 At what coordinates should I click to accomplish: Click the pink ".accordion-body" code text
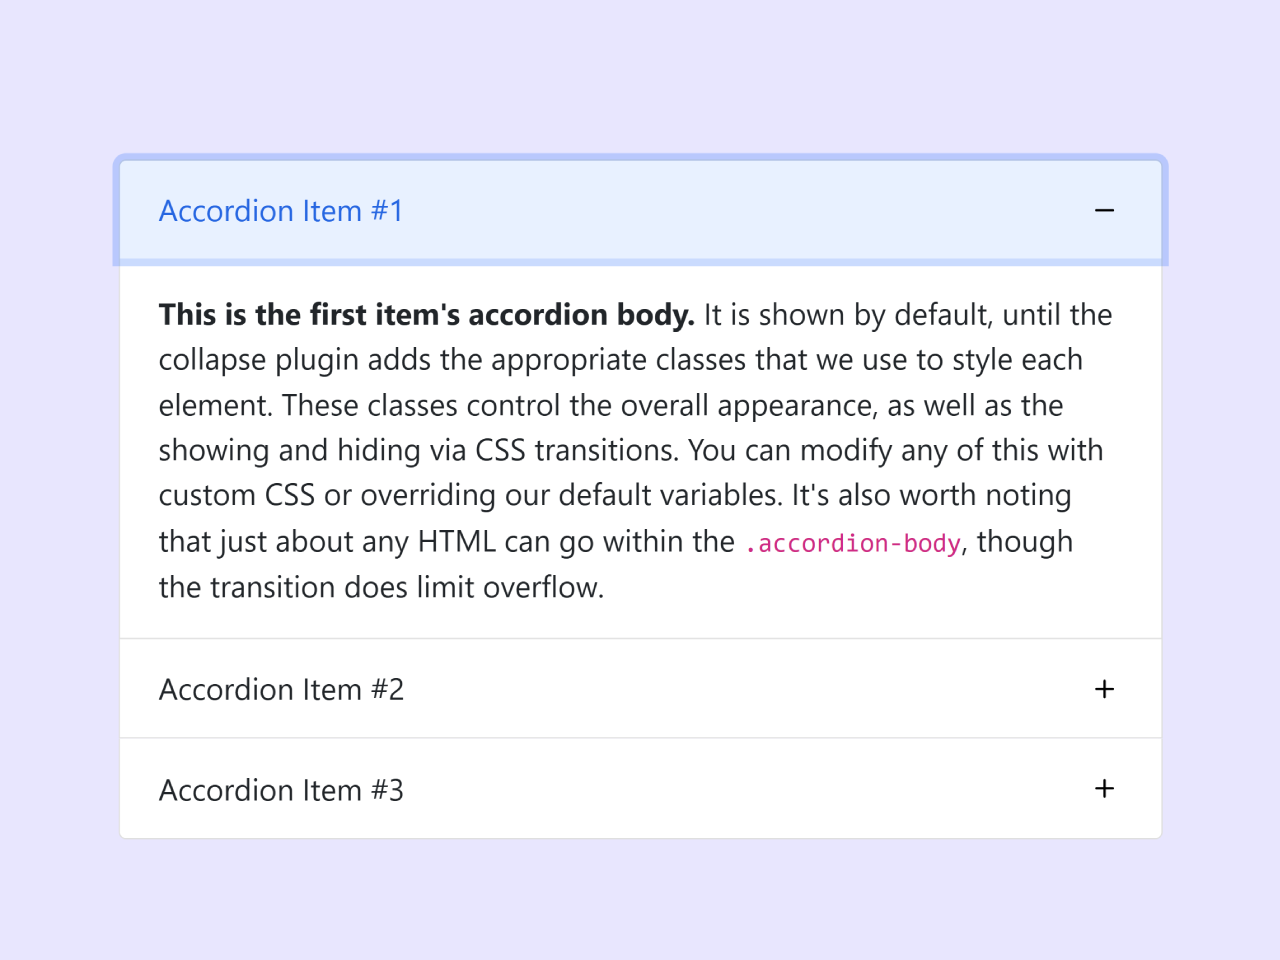coord(853,543)
